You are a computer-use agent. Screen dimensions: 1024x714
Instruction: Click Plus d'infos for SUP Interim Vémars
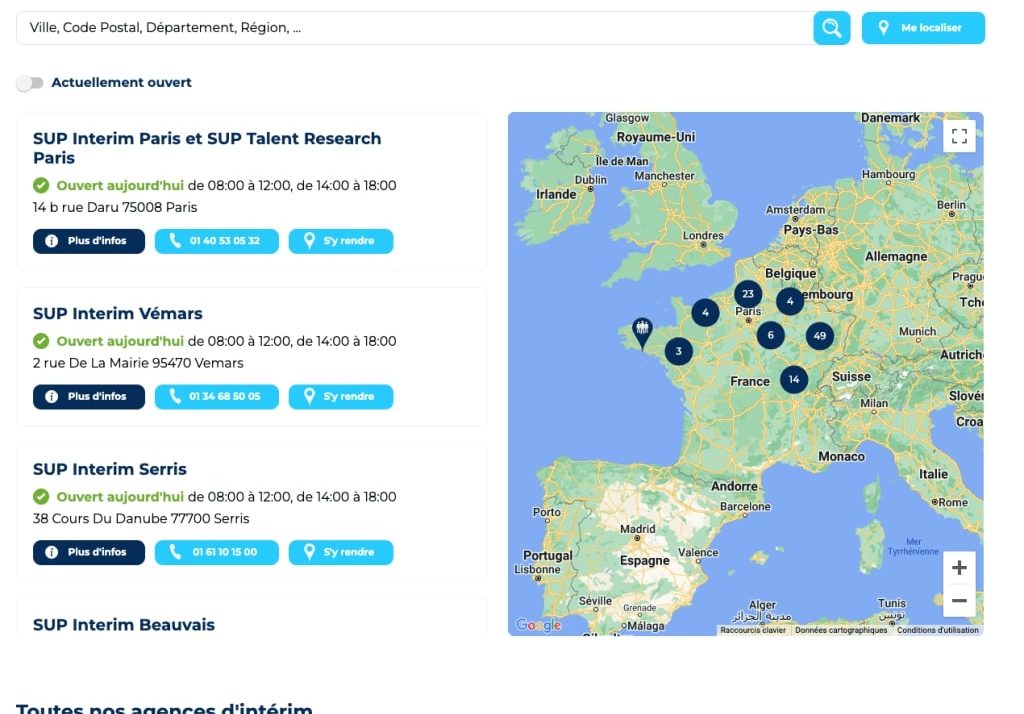tap(89, 397)
